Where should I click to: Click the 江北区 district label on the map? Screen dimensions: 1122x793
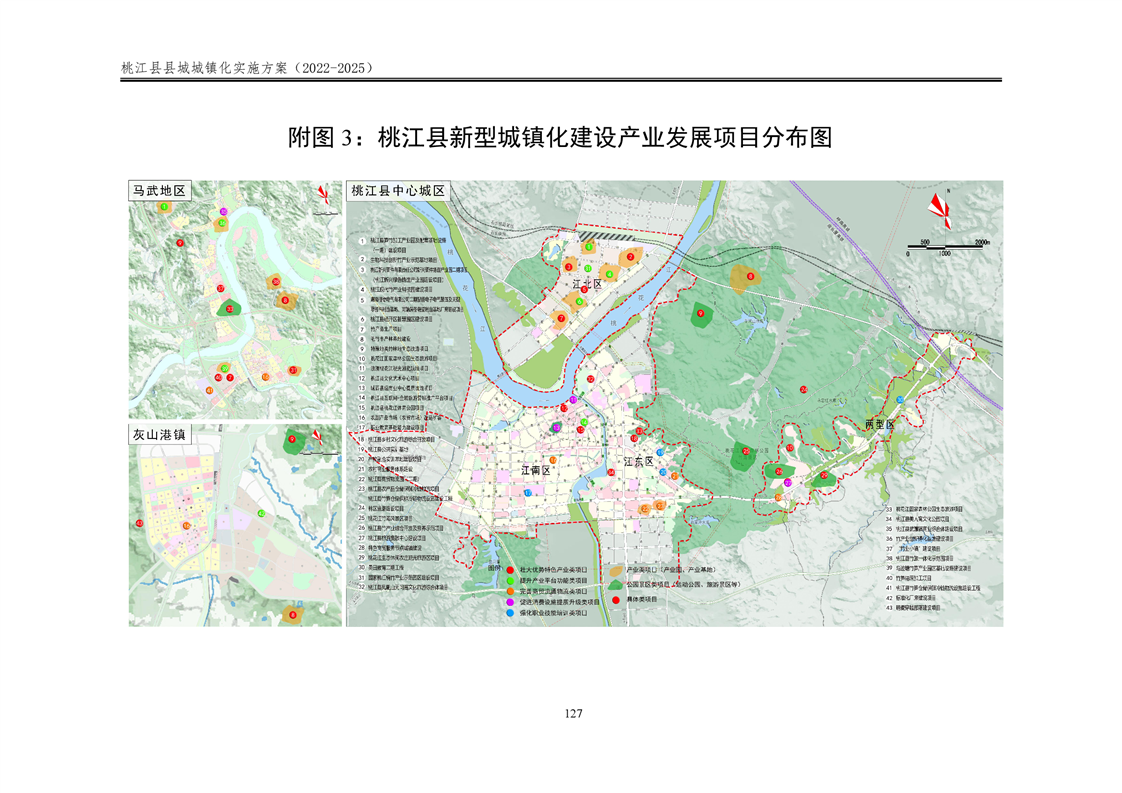click(x=587, y=285)
